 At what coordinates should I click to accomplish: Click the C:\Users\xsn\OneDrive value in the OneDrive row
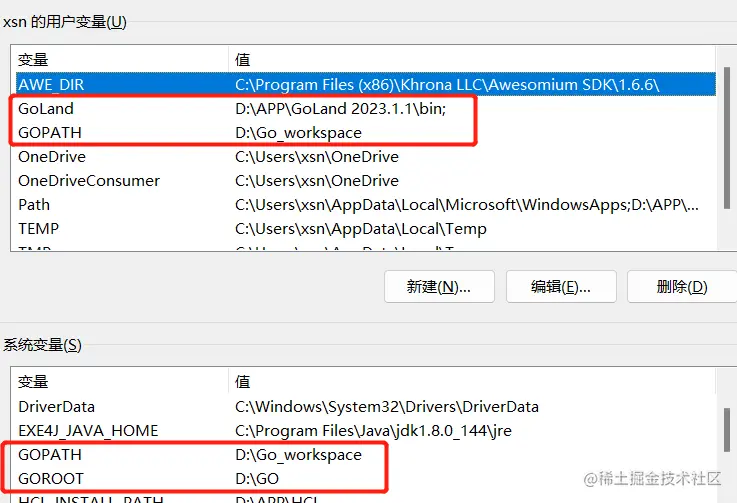317,157
